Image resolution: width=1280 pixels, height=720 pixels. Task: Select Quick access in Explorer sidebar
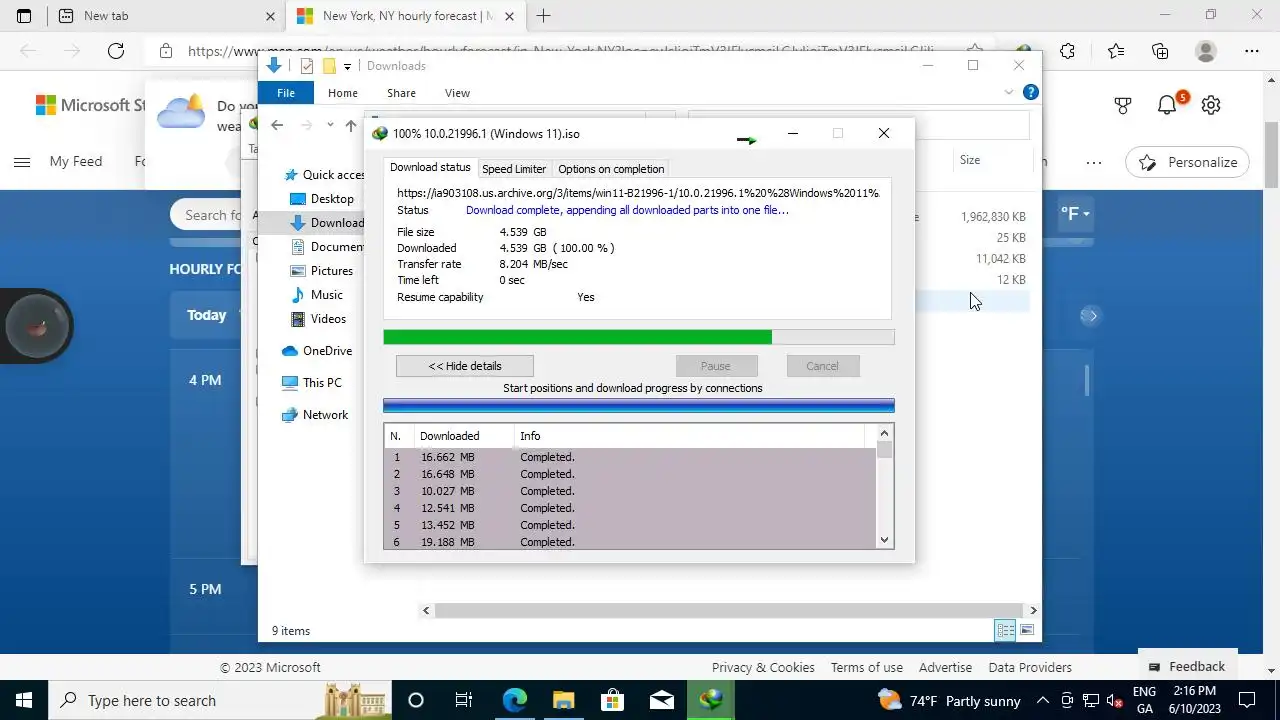pos(324,175)
